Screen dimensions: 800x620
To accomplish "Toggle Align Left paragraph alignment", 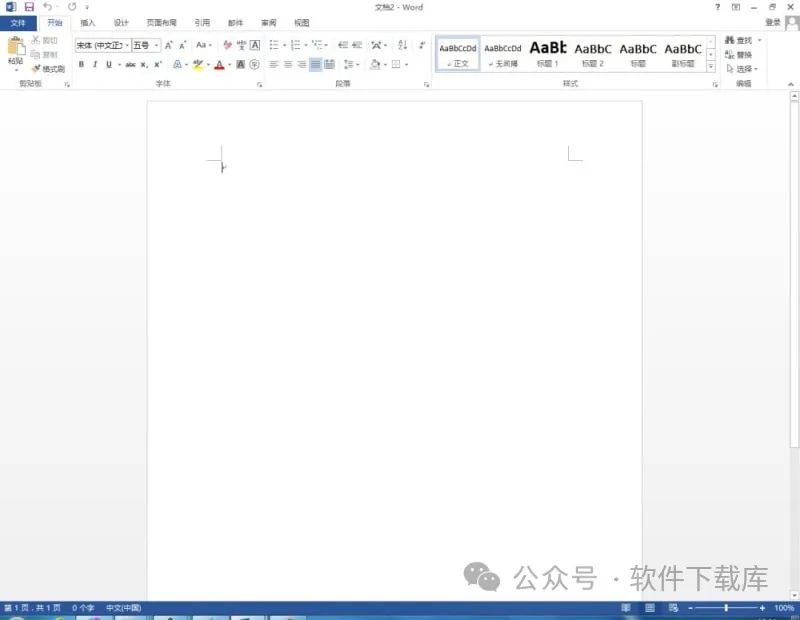I will coord(274,64).
